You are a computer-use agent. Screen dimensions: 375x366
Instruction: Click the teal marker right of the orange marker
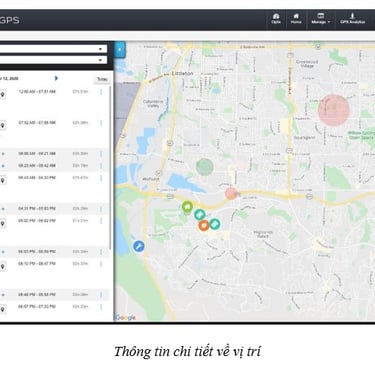click(x=215, y=224)
